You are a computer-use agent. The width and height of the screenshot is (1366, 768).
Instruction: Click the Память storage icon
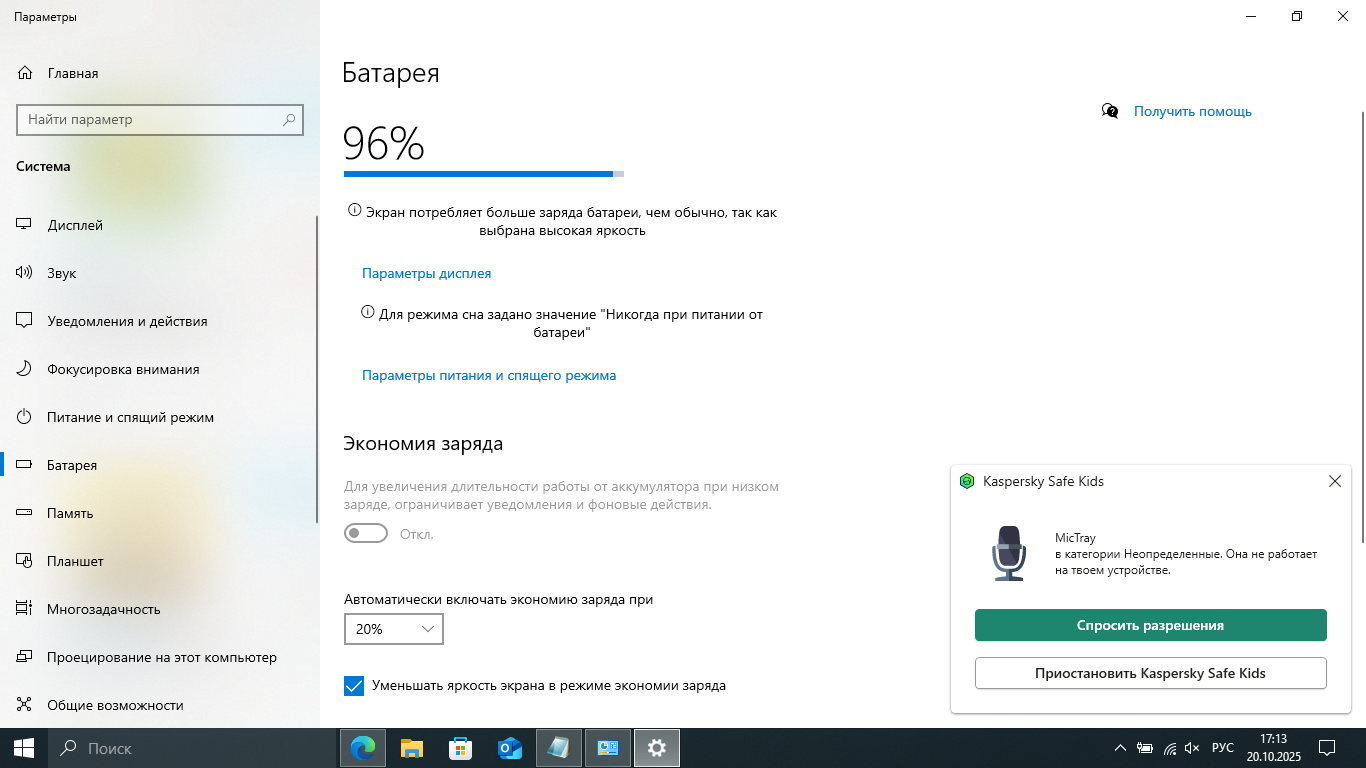point(25,513)
